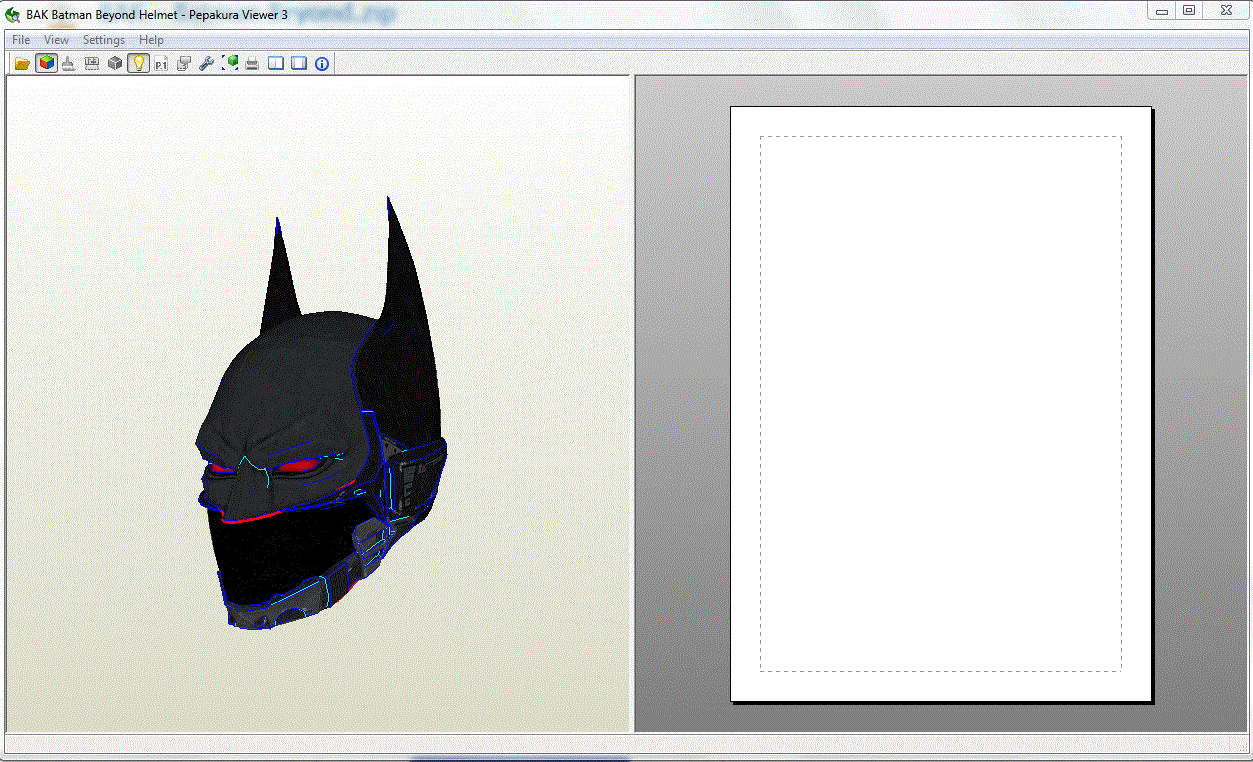Image resolution: width=1253 pixels, height=762 pixels.
Task: Toggle the light bulb lighting button
Action: pyautogui.click(x=138, y=64)
